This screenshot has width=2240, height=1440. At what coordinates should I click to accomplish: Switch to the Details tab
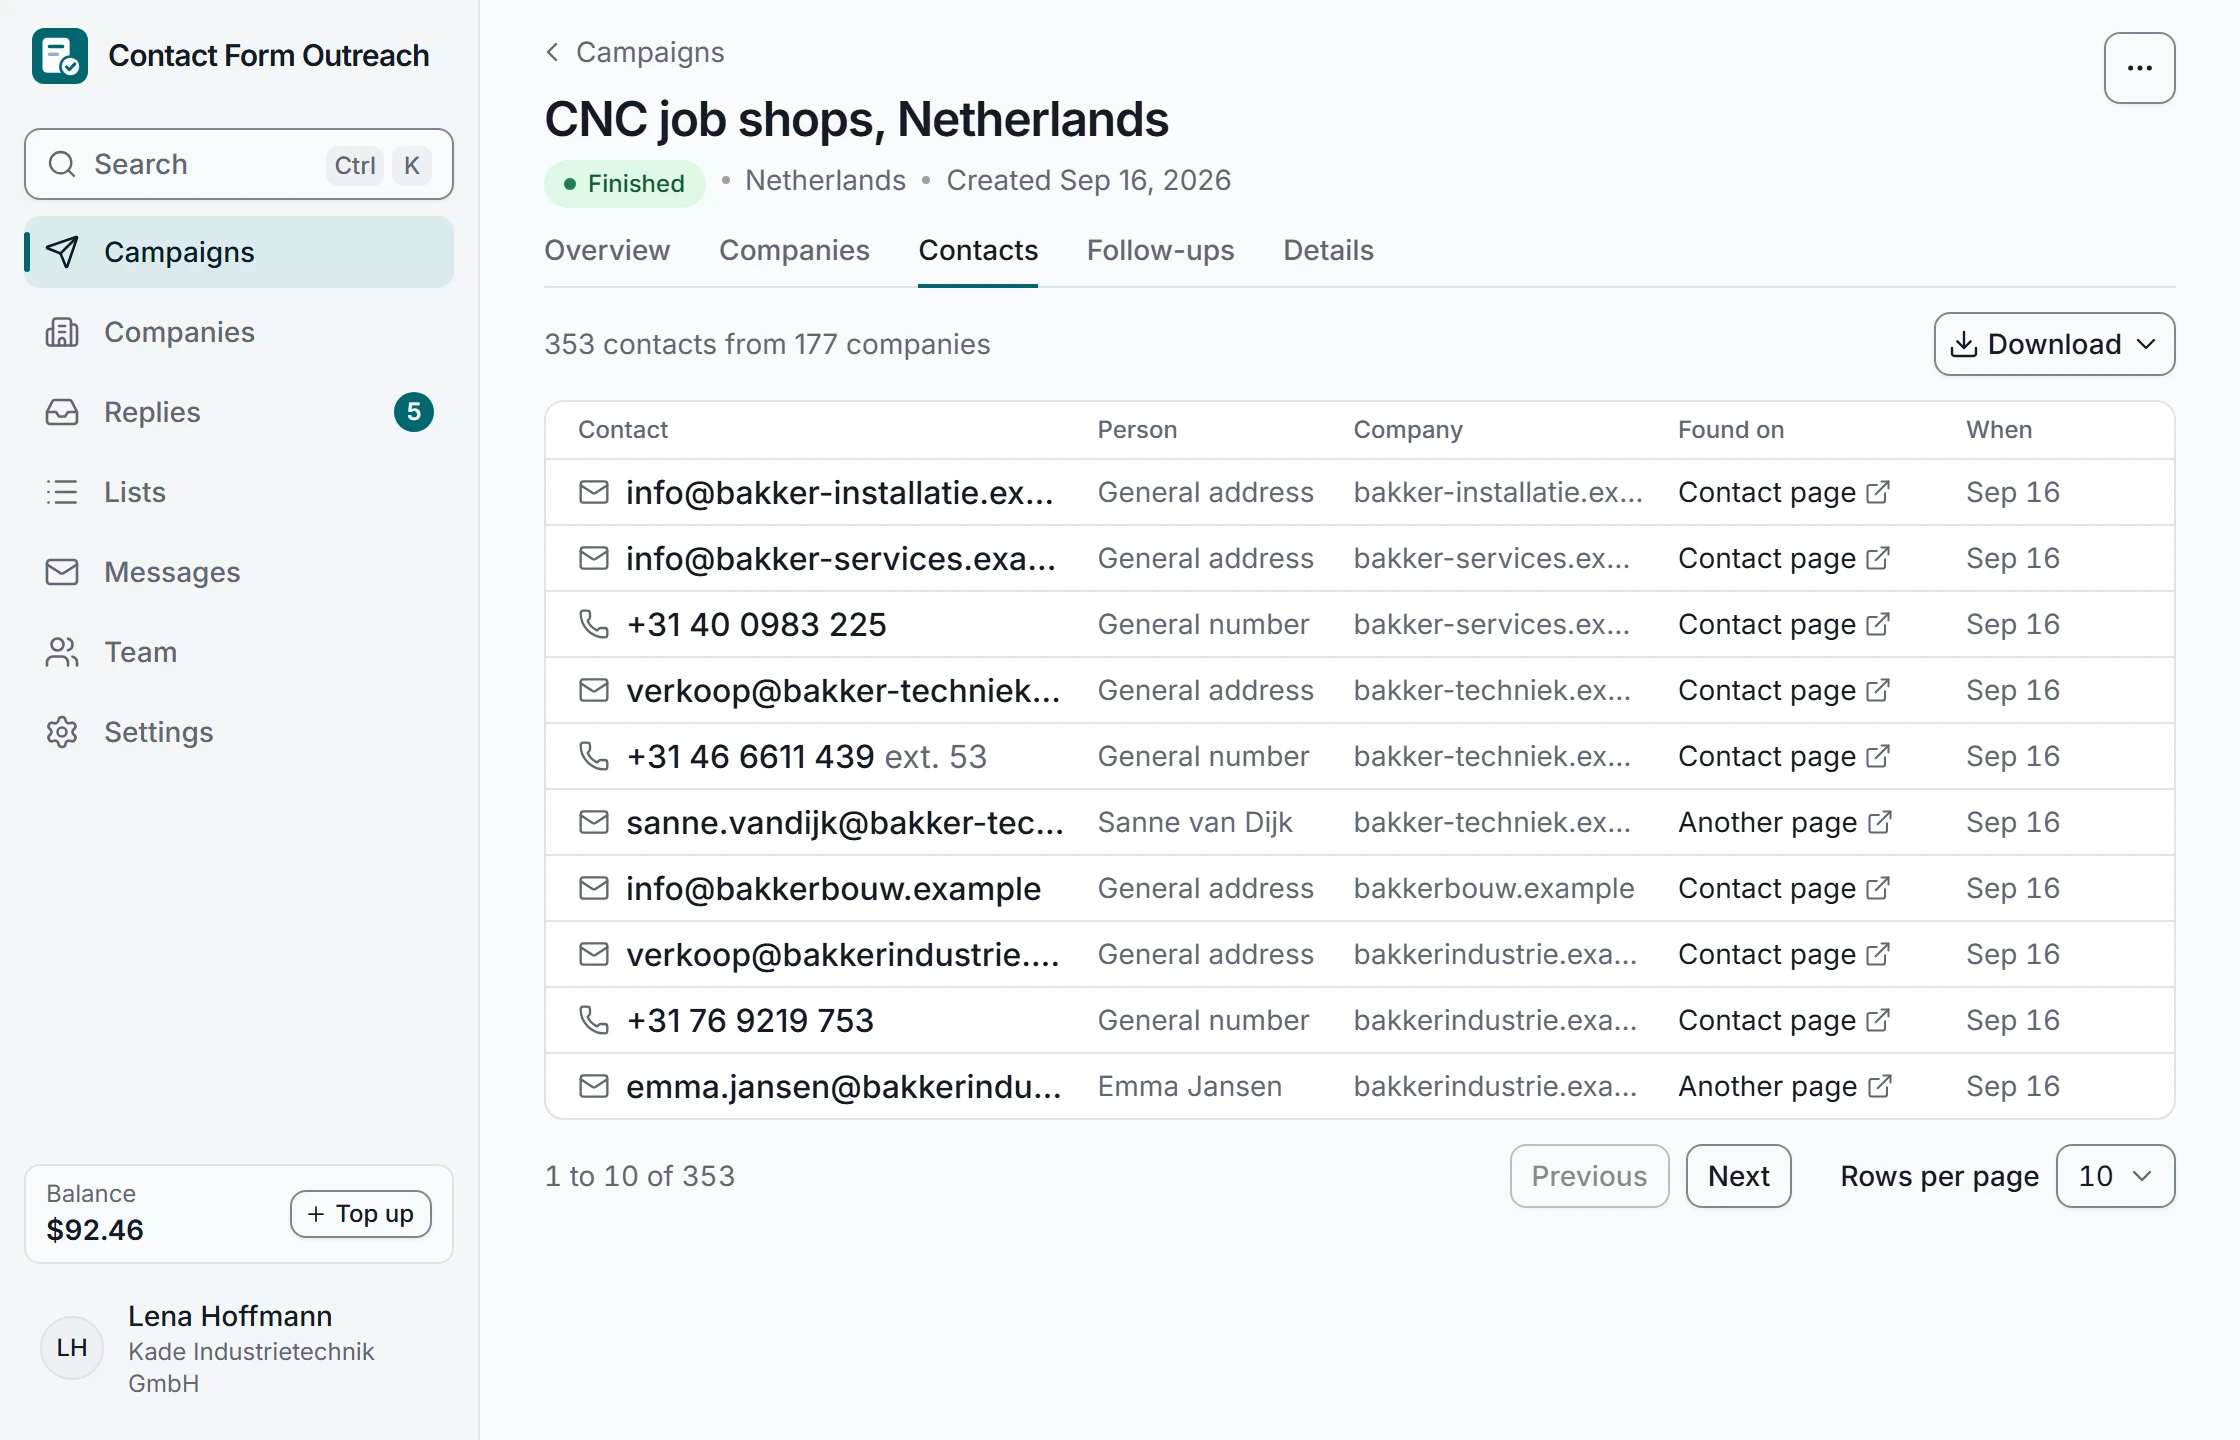pos(1328,250)
